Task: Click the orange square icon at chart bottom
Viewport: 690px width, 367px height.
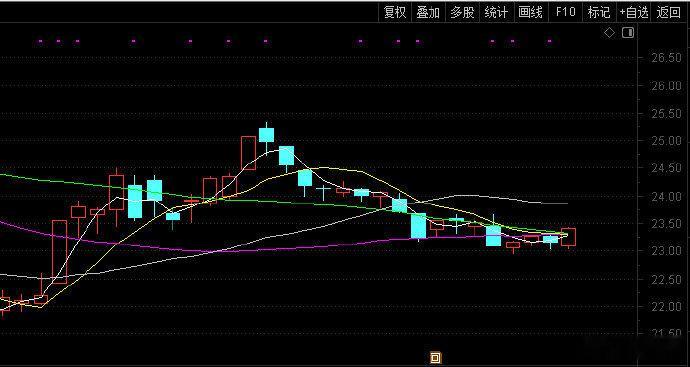Action: tap(435, 357)
